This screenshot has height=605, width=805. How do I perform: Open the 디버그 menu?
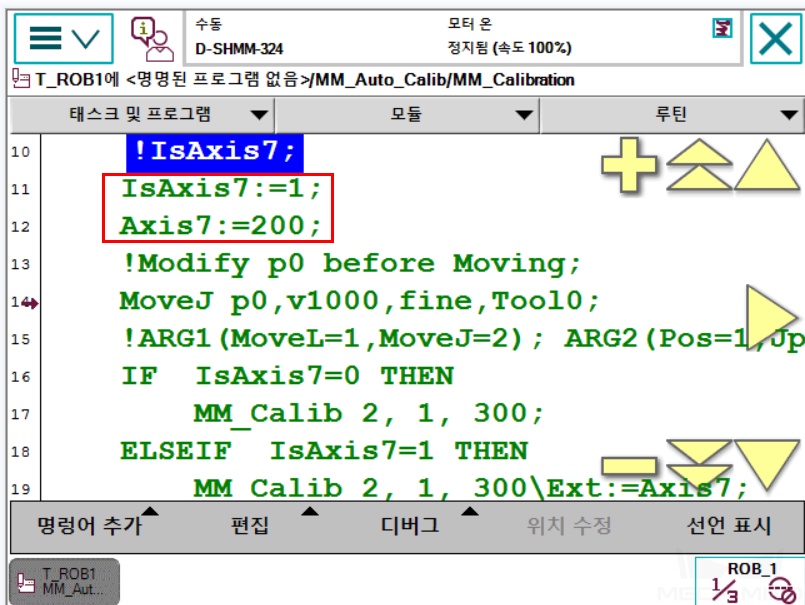pos(410,525)
